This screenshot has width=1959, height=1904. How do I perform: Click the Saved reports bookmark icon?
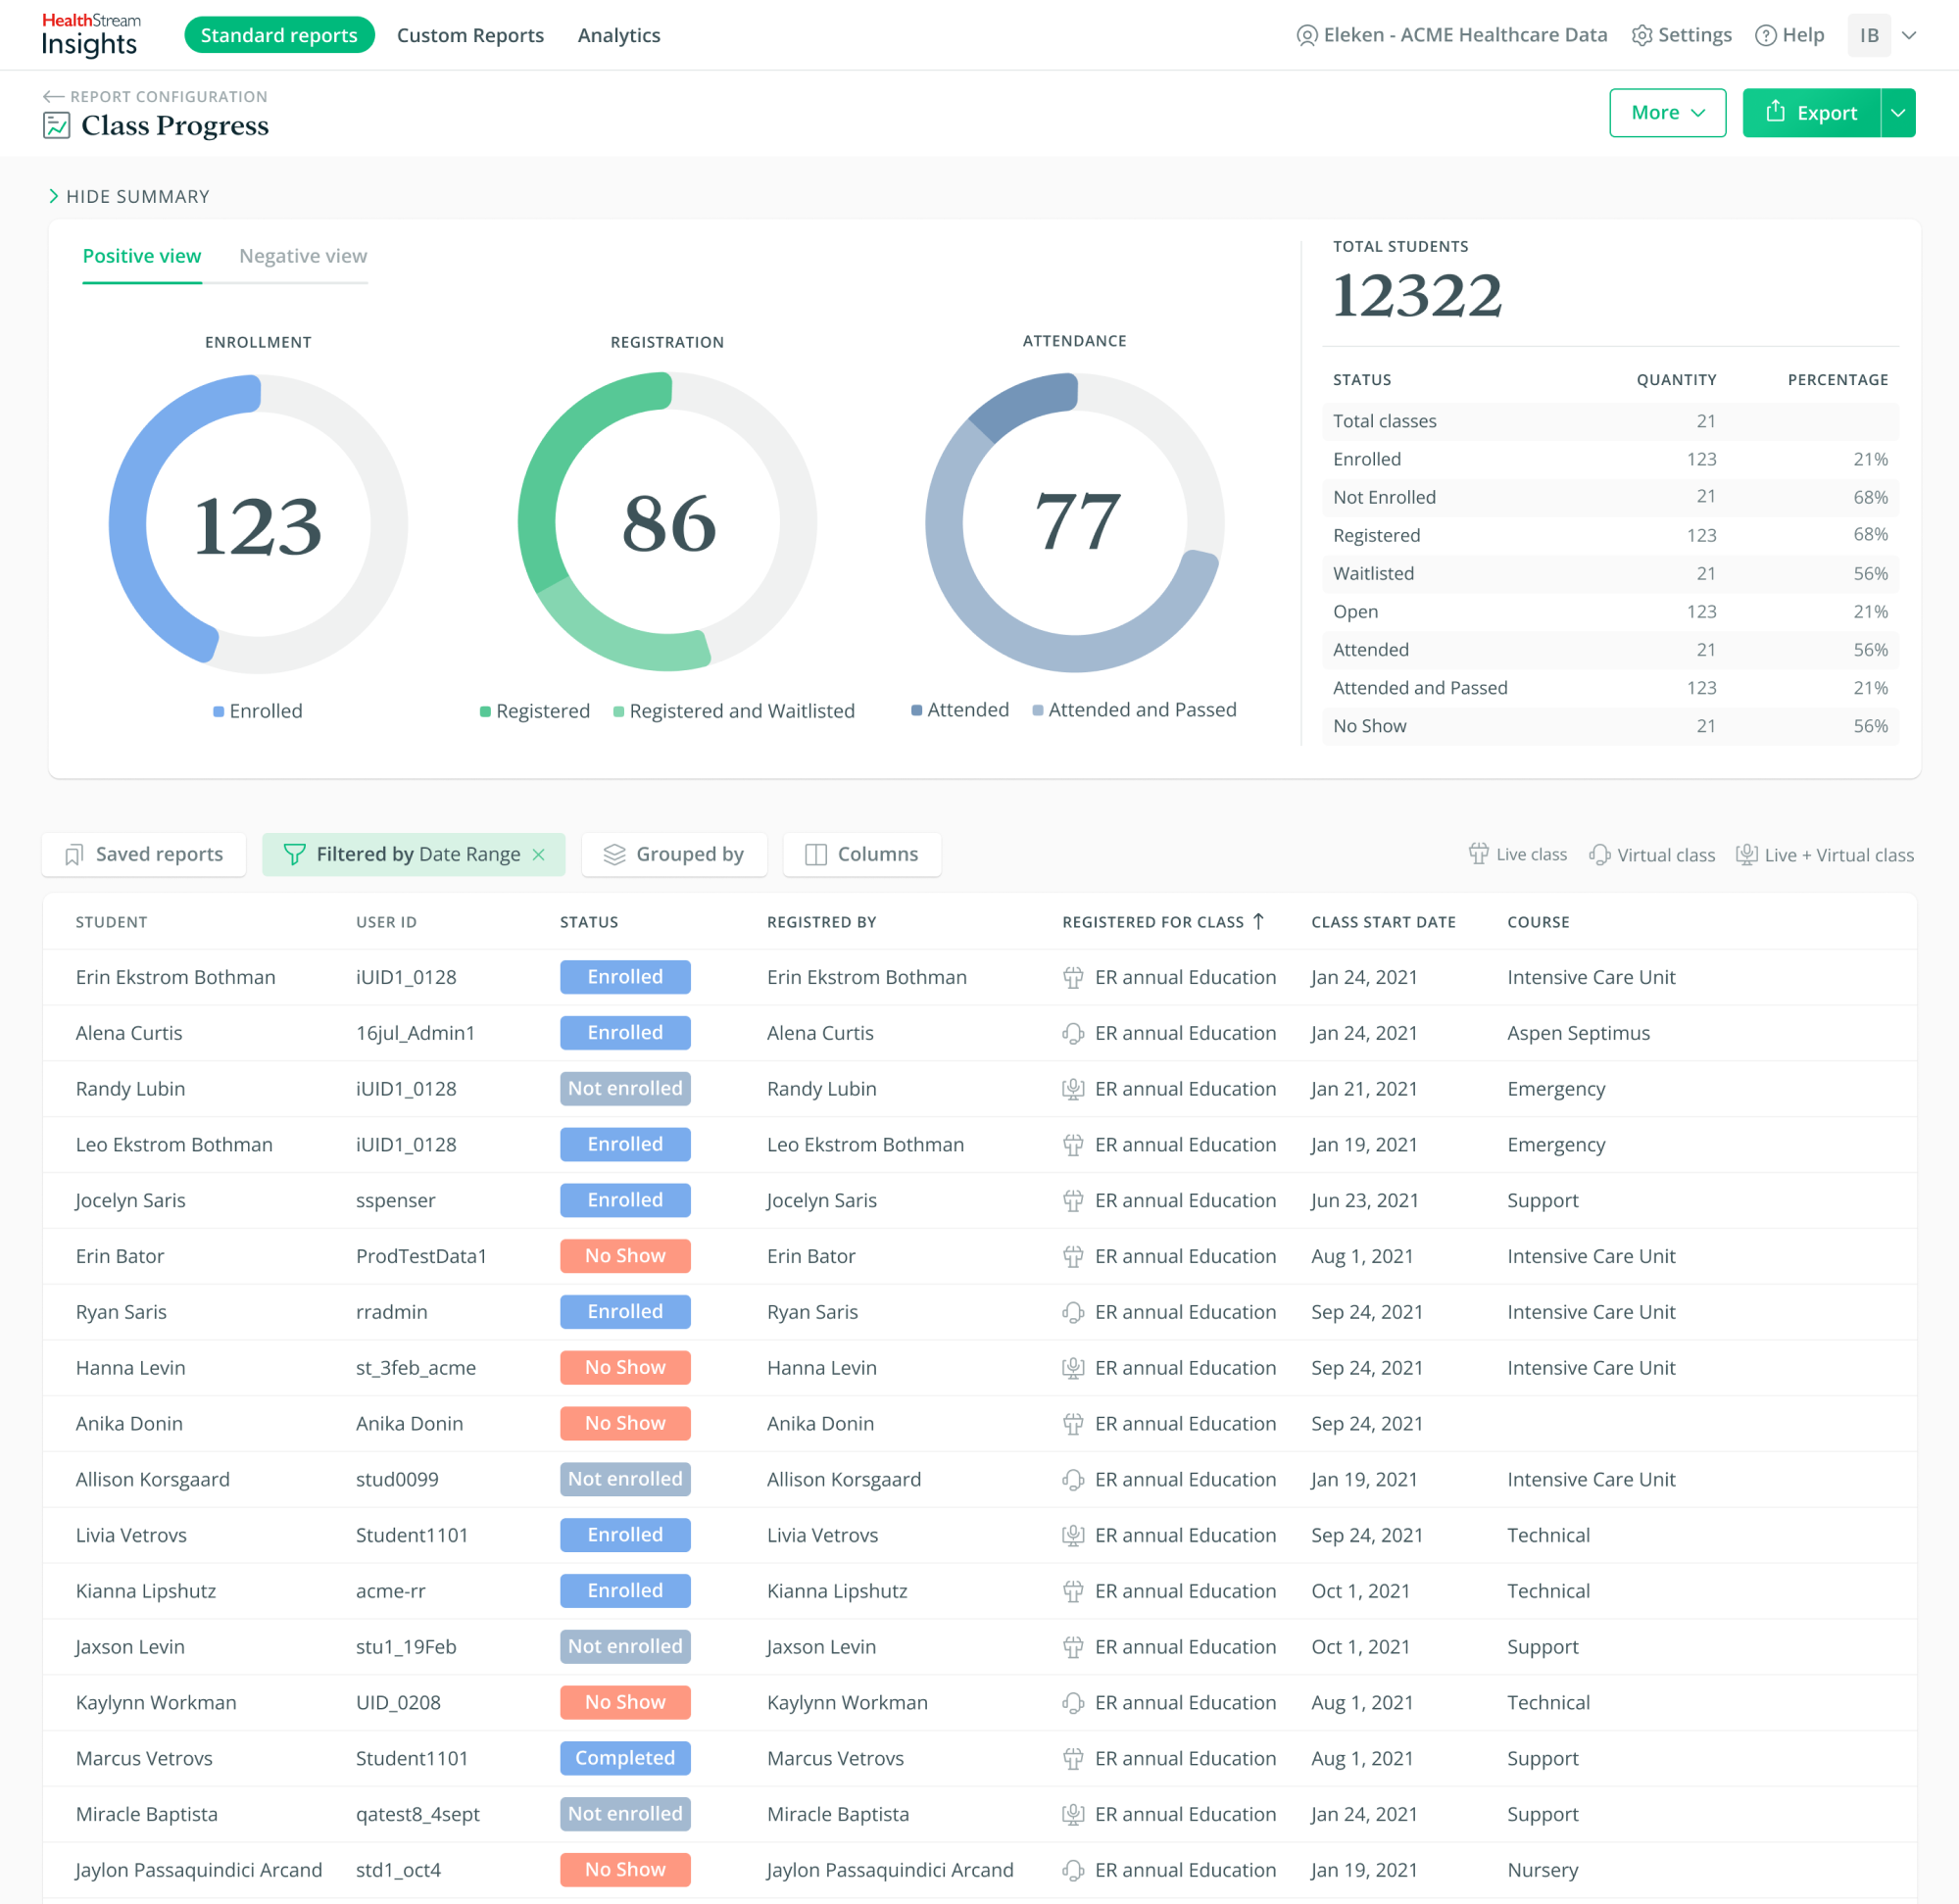74,854
